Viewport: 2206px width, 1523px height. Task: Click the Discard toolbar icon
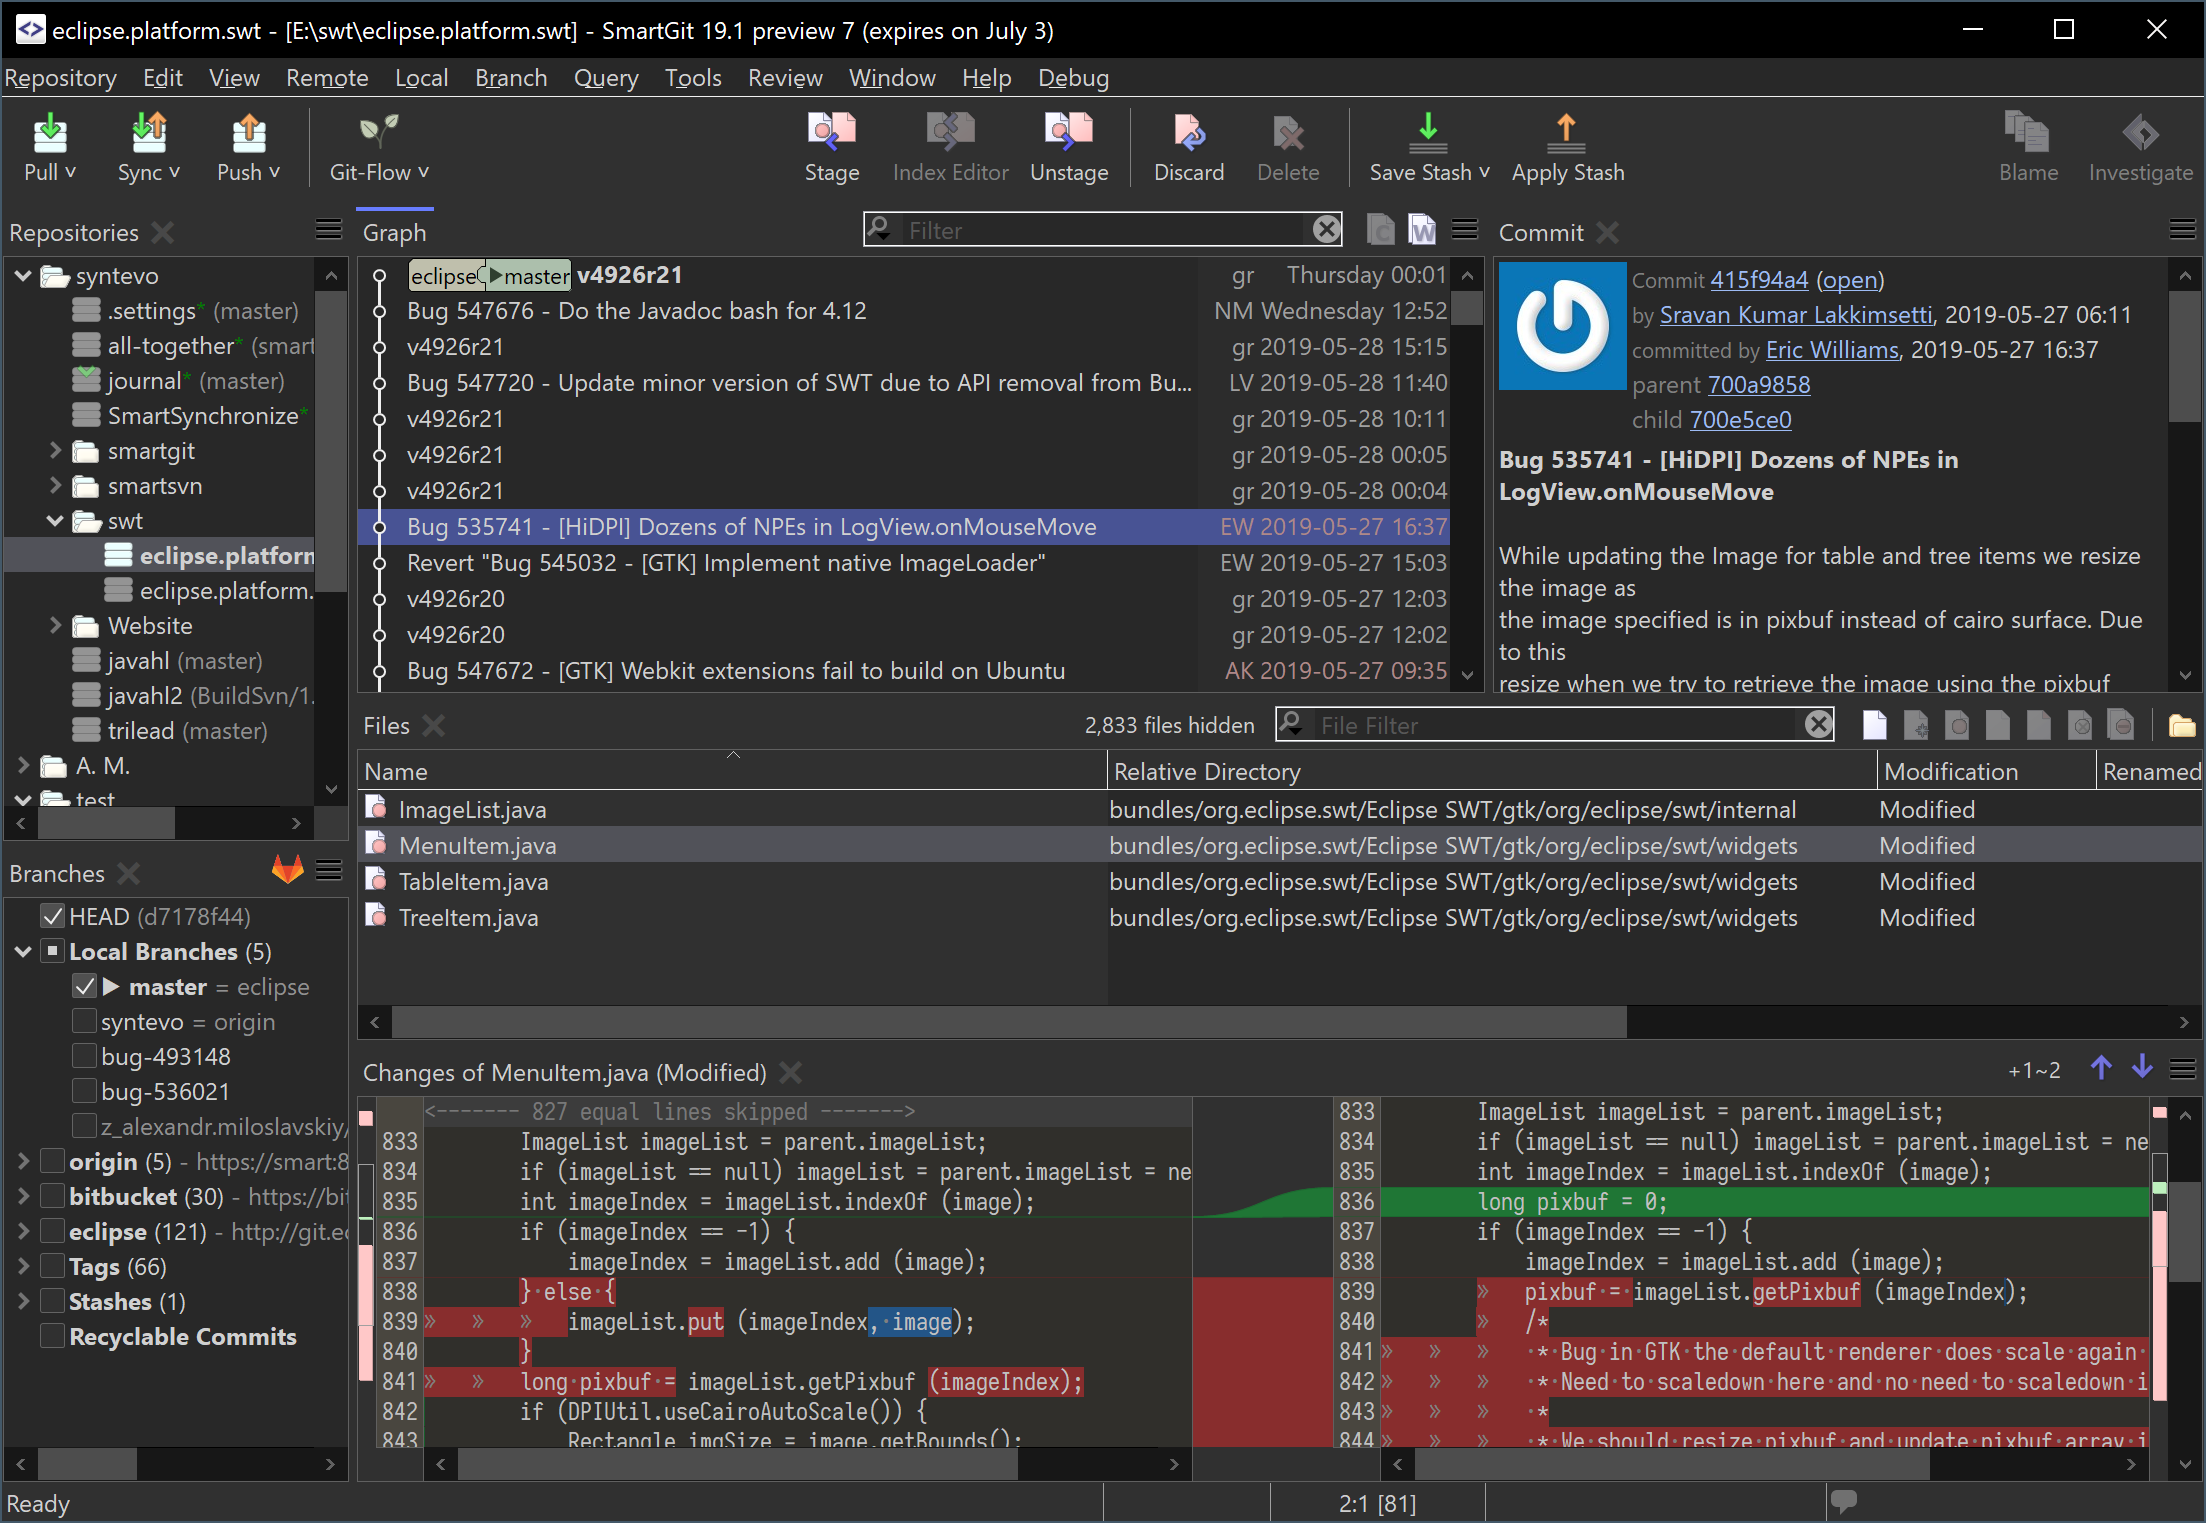point(1188,147)
